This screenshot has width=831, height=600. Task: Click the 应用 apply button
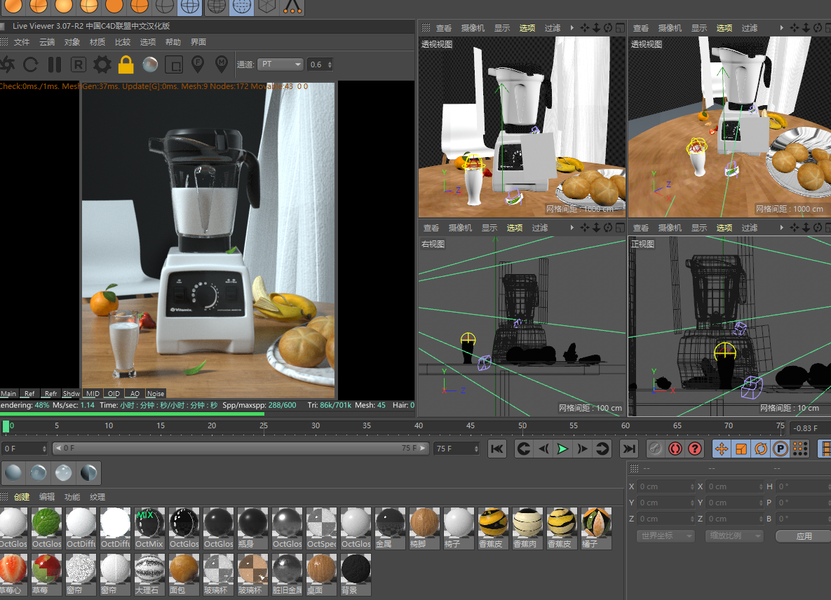[803, 536]
